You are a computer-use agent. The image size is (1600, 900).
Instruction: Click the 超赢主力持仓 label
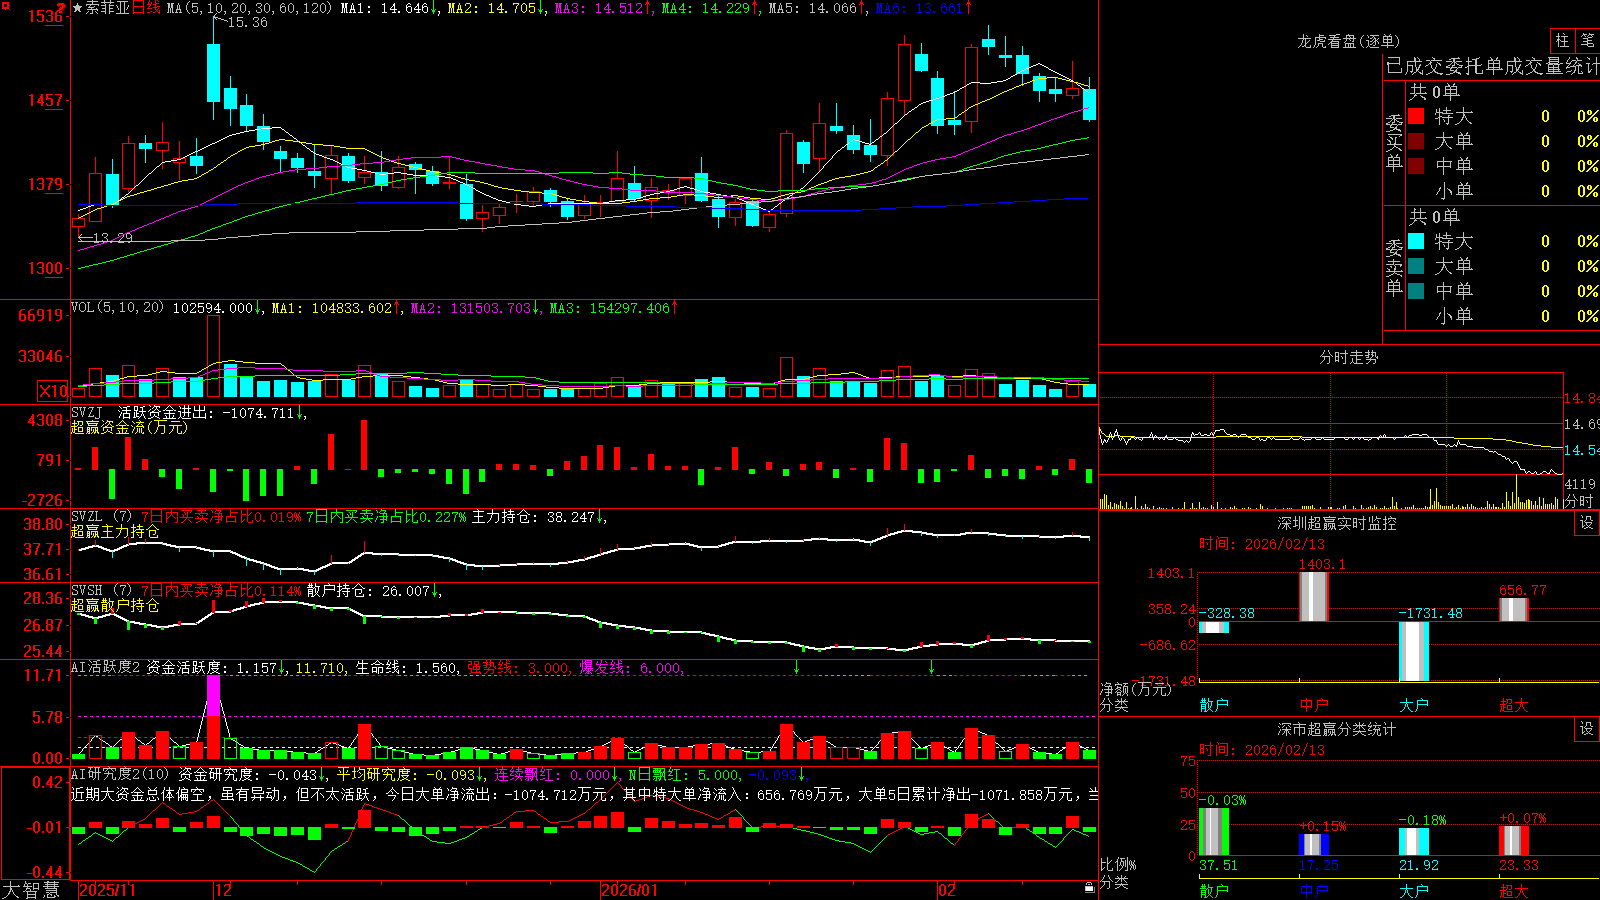click(115, 531)
